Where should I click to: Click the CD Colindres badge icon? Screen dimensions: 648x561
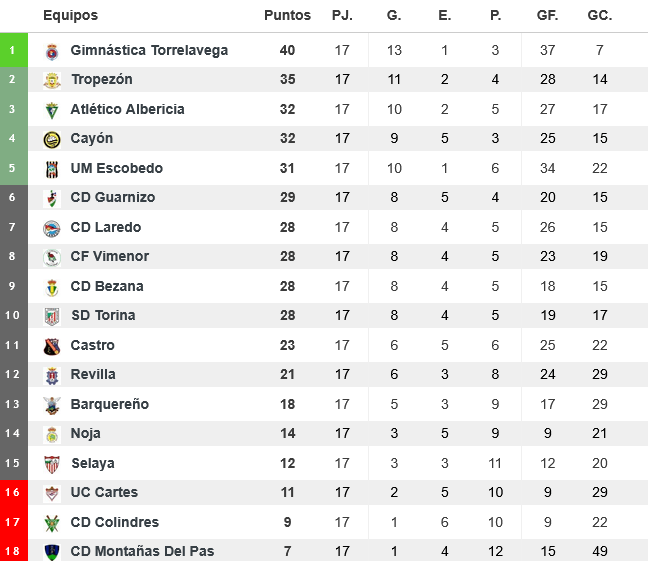point(52,523)
